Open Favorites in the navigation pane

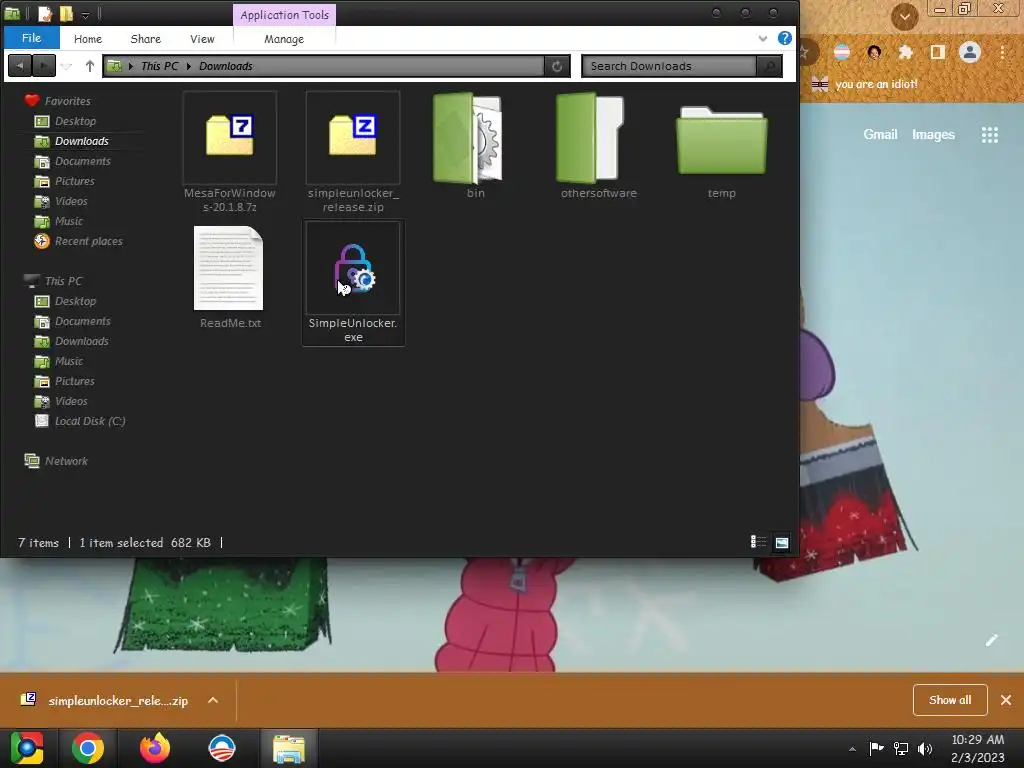tap(67, 101)
